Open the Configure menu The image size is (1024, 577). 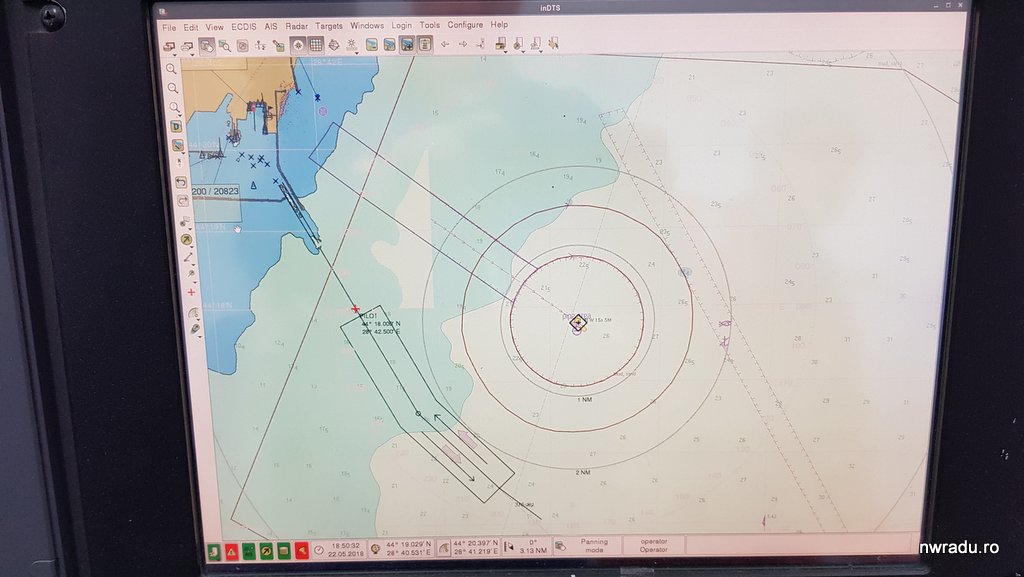pyautogui.click(x=465, y=25)
